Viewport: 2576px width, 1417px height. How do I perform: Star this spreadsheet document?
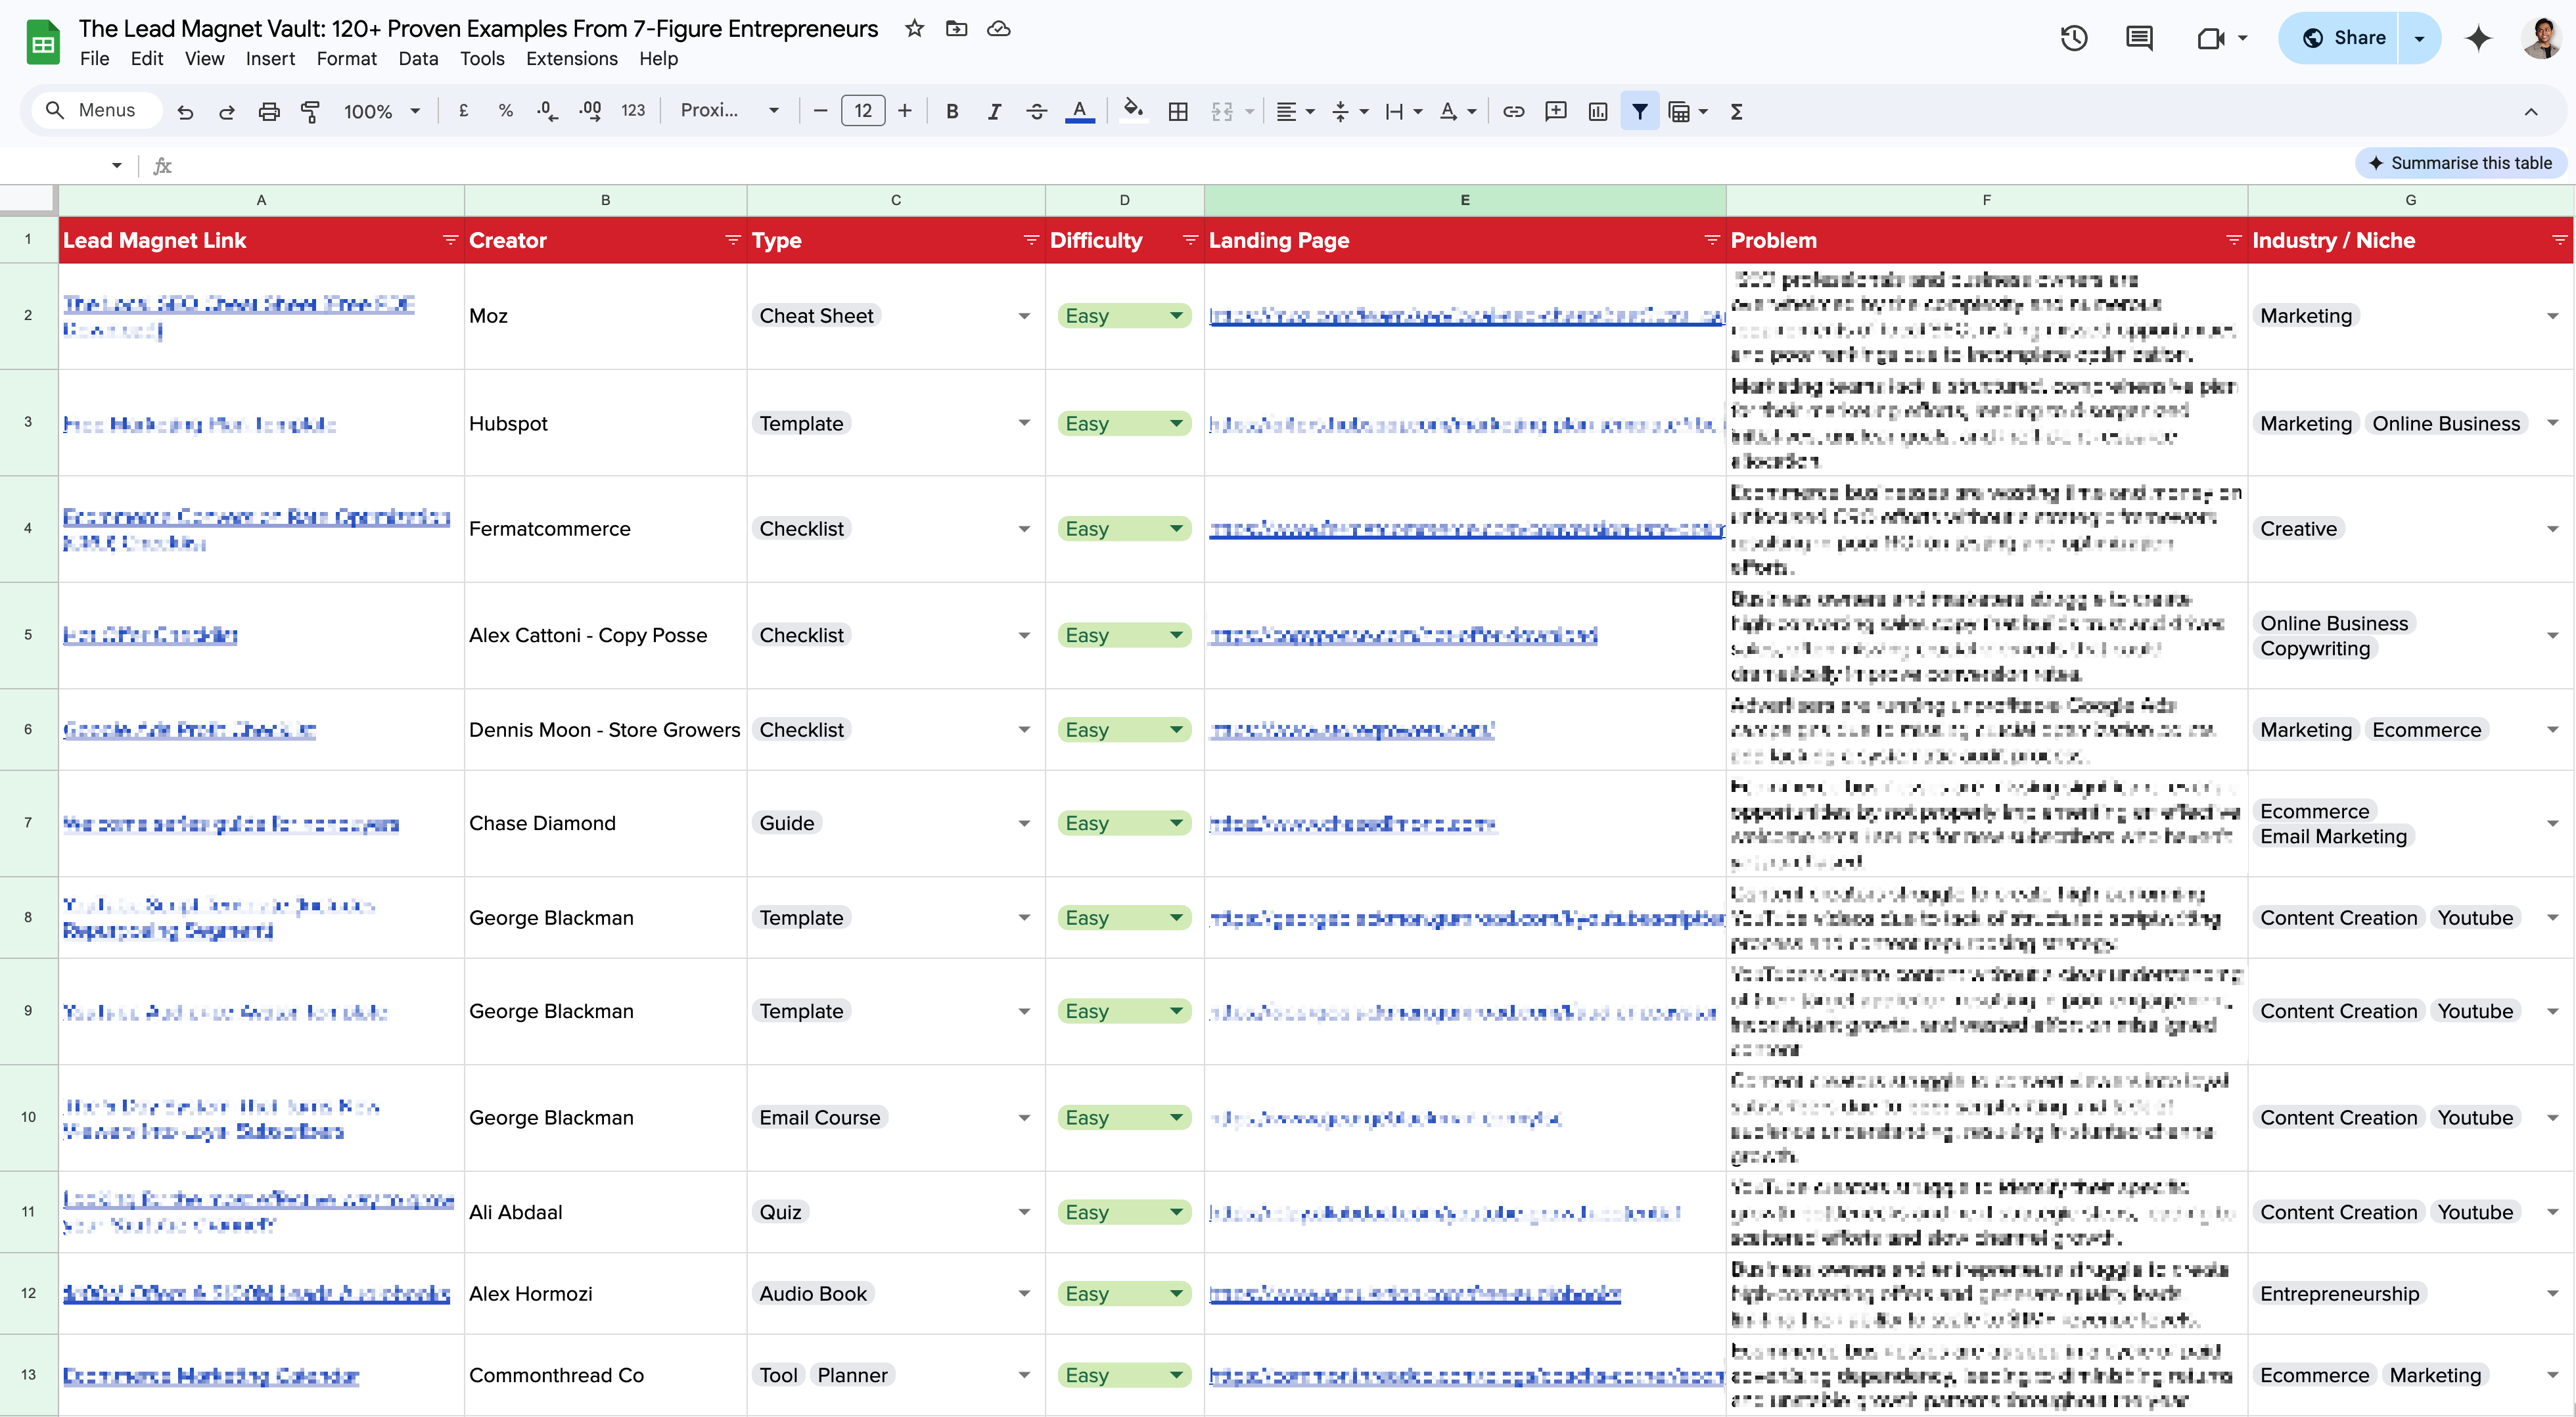pyautogui.click(x=914, y=29)
